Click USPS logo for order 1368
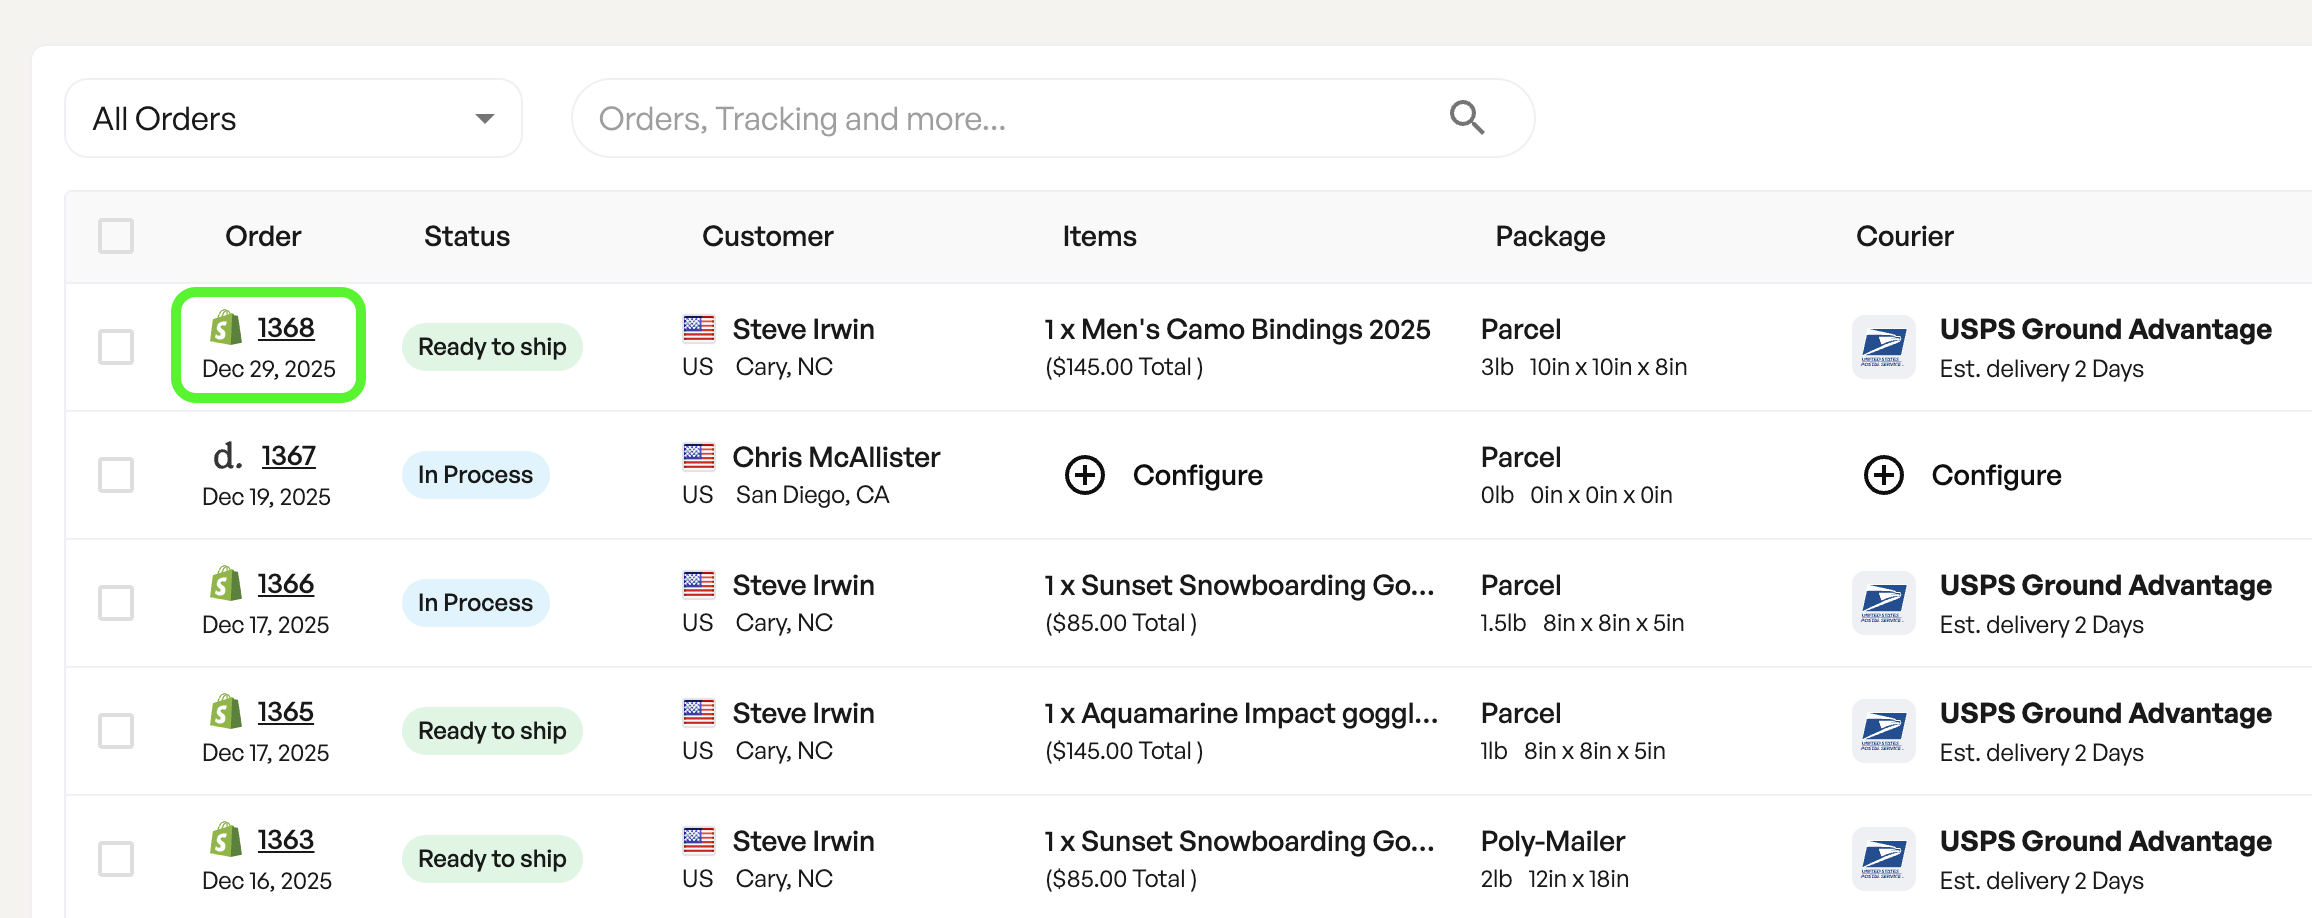The height and width of the screenshot is (918, 2312). [1883, 347]
